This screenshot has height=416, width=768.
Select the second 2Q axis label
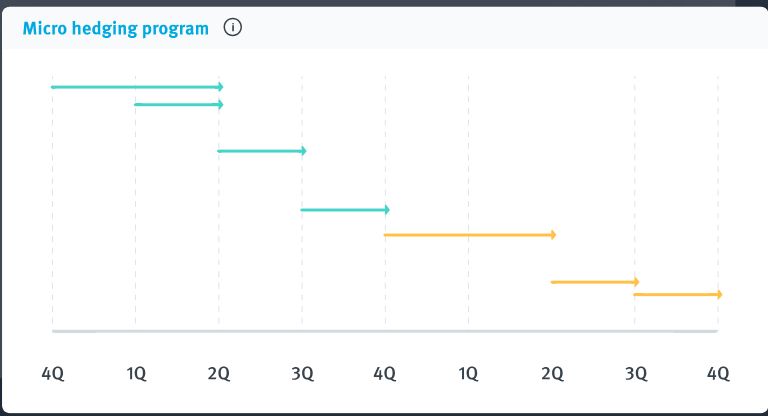coord(552,374)
